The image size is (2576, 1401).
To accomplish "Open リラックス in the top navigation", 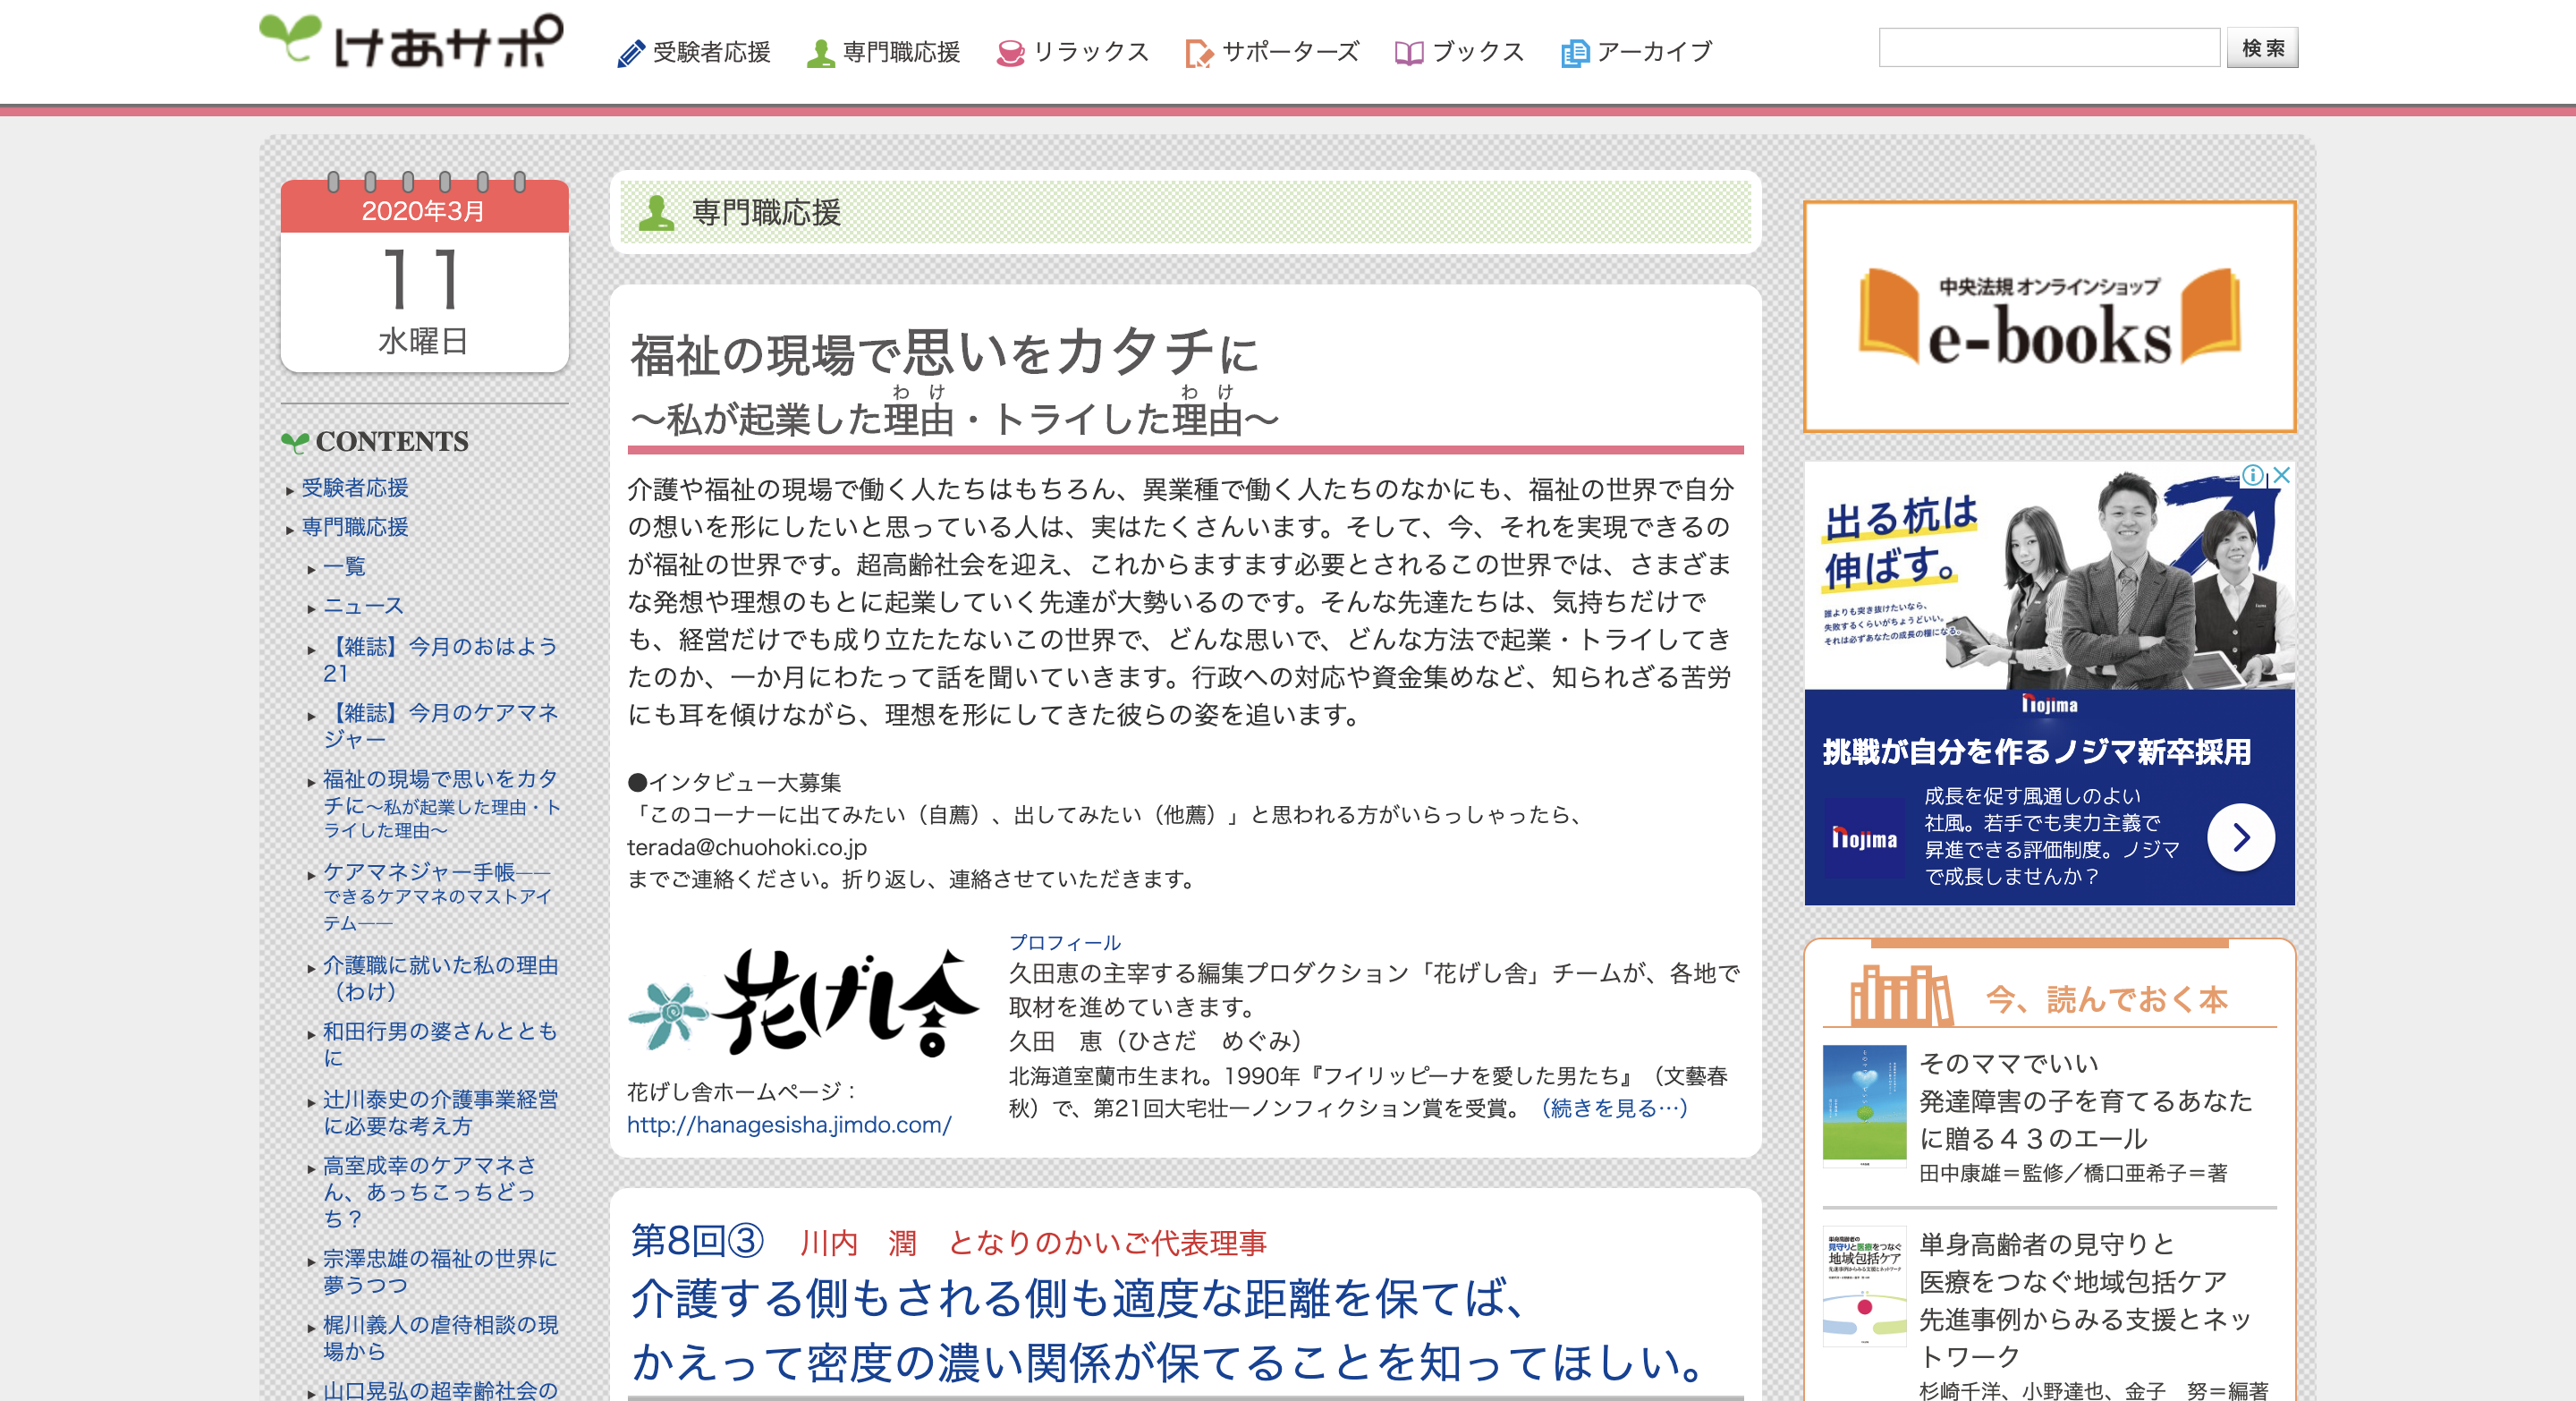I will (1091, 52).
